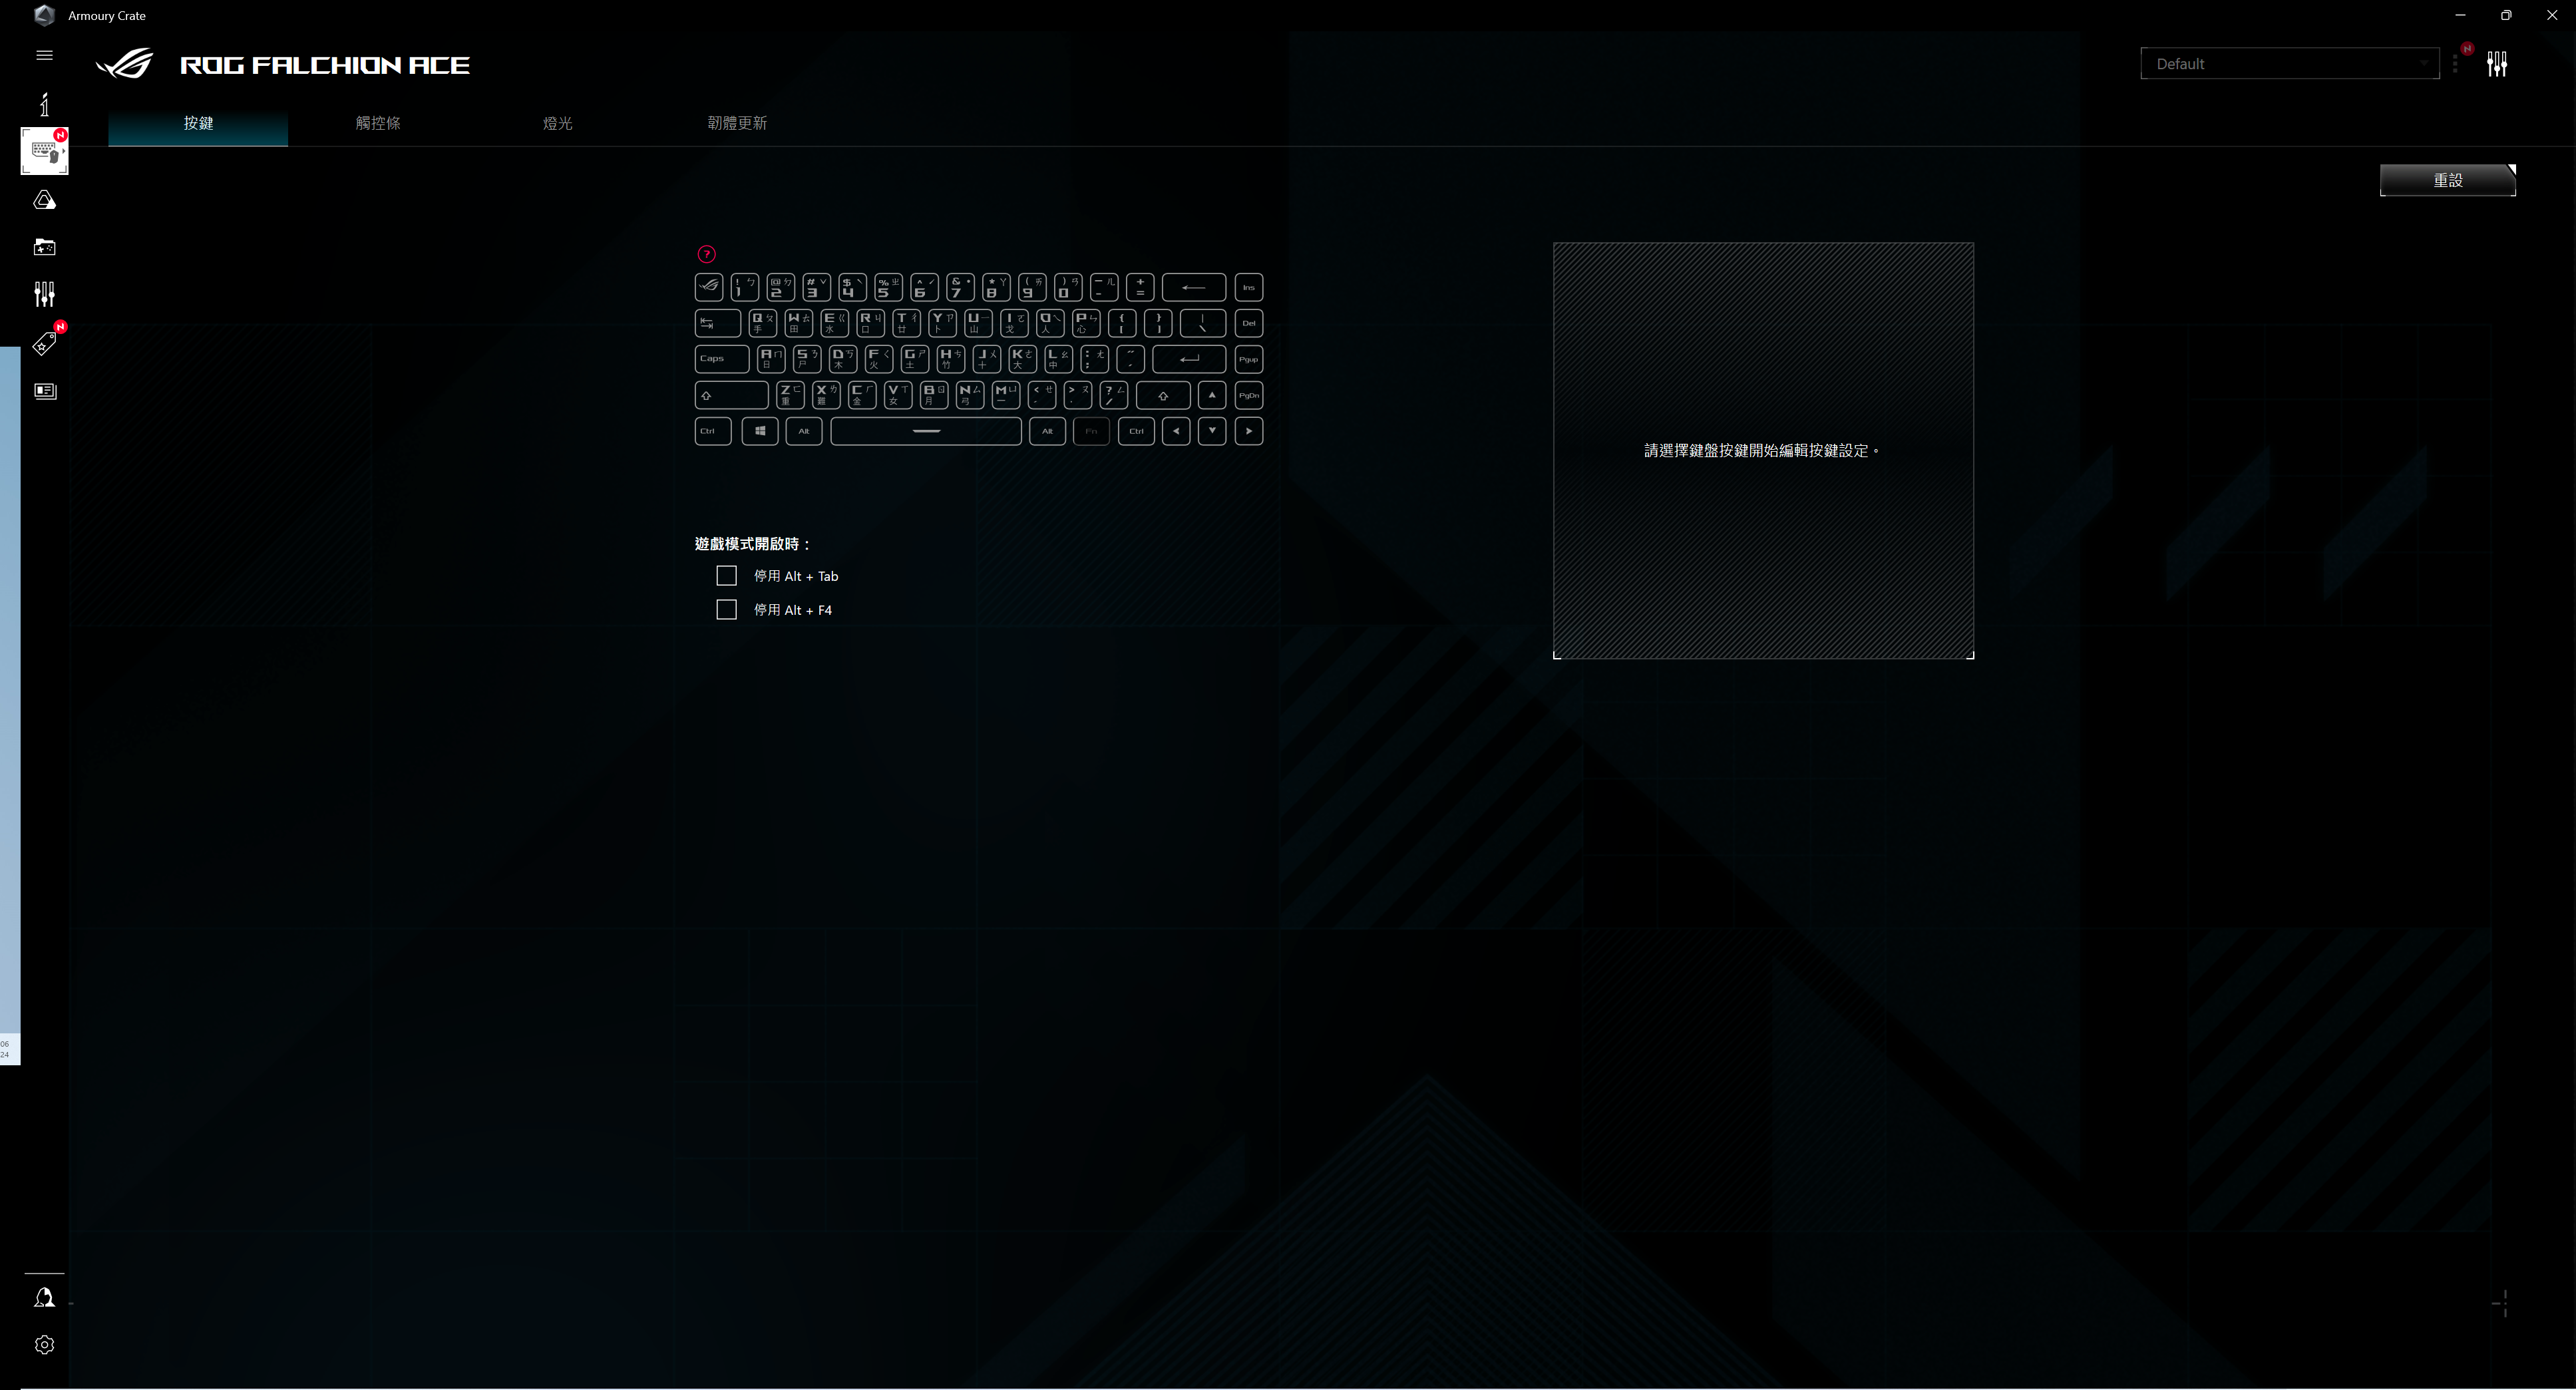Select the Backspace key on keyboard layout
2576x1390 pixels.
click(x=1194, y=287)
